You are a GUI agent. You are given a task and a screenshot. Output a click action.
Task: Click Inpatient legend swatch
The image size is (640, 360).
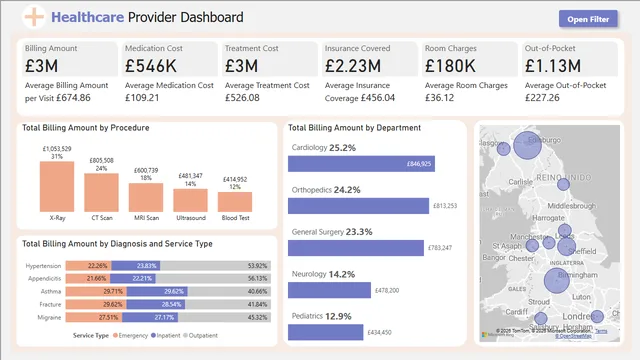tap(153, 335)
